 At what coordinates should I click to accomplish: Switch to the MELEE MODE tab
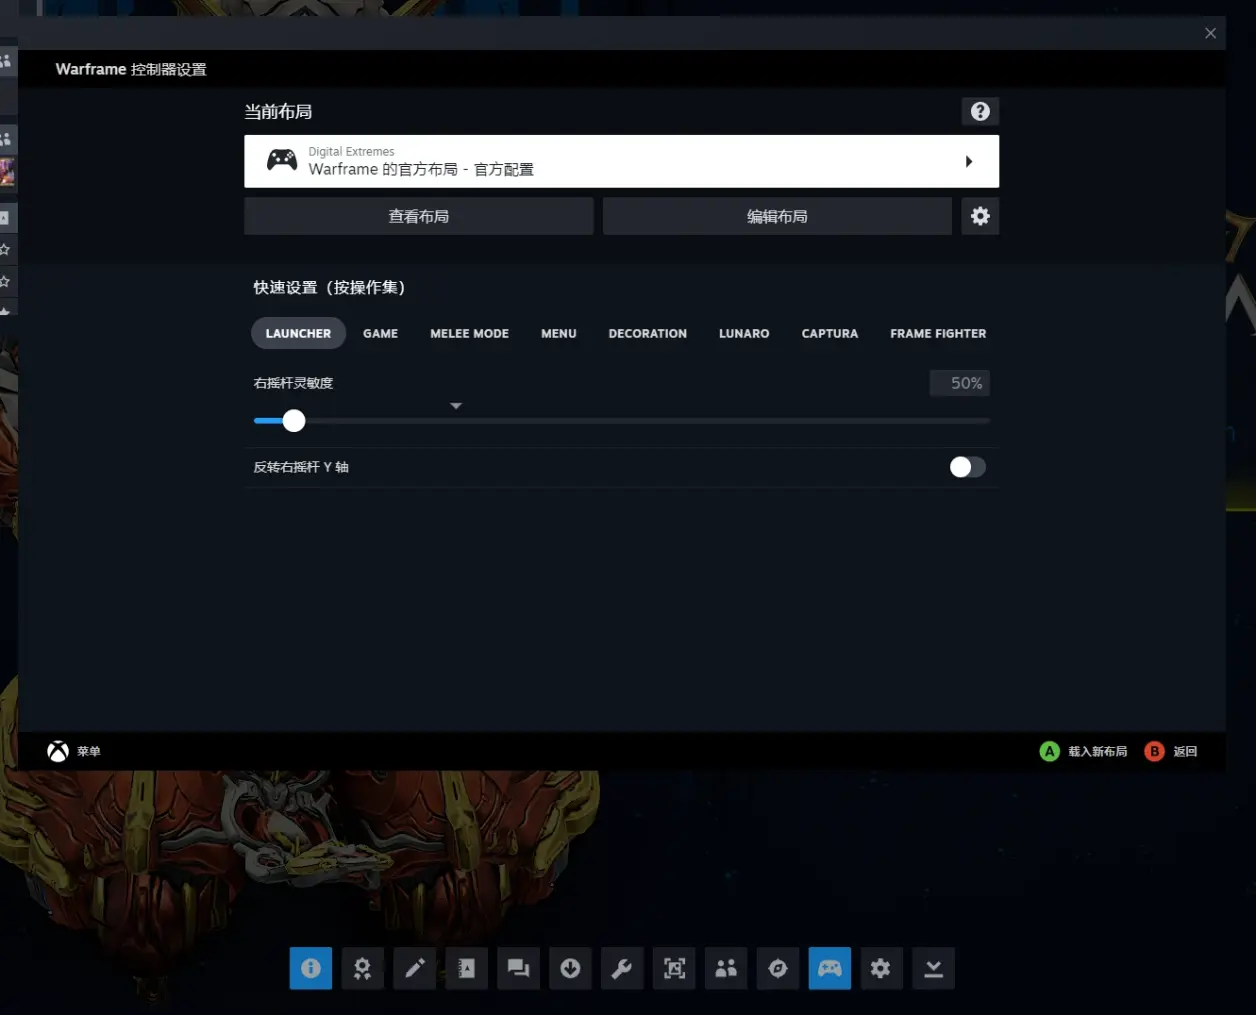point(469,333)
